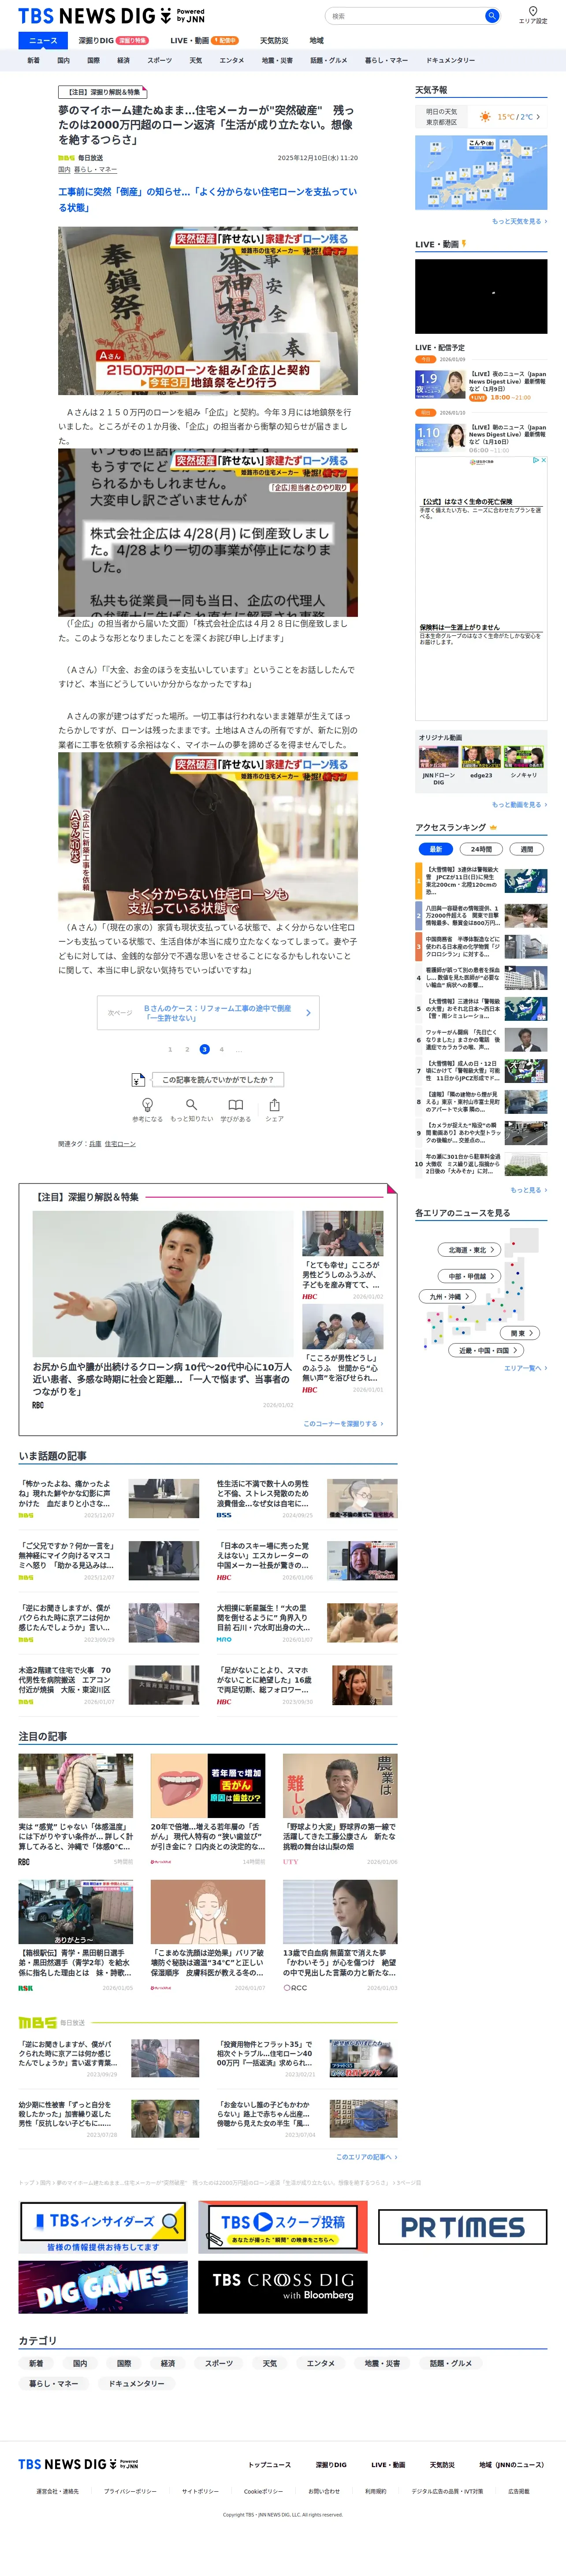Open the エンタメ category in subnav
This screenshot has height=2576, width=566.
(x=232, y=61)
